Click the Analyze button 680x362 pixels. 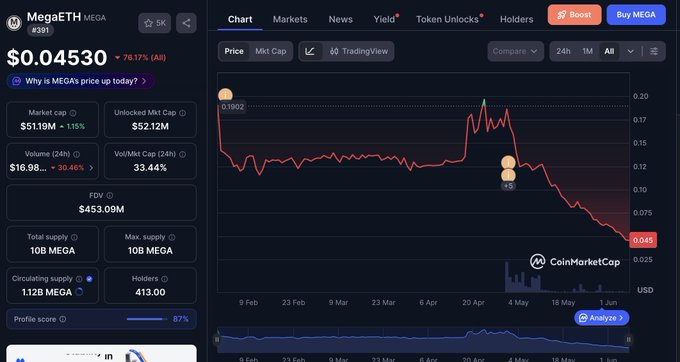602,318
